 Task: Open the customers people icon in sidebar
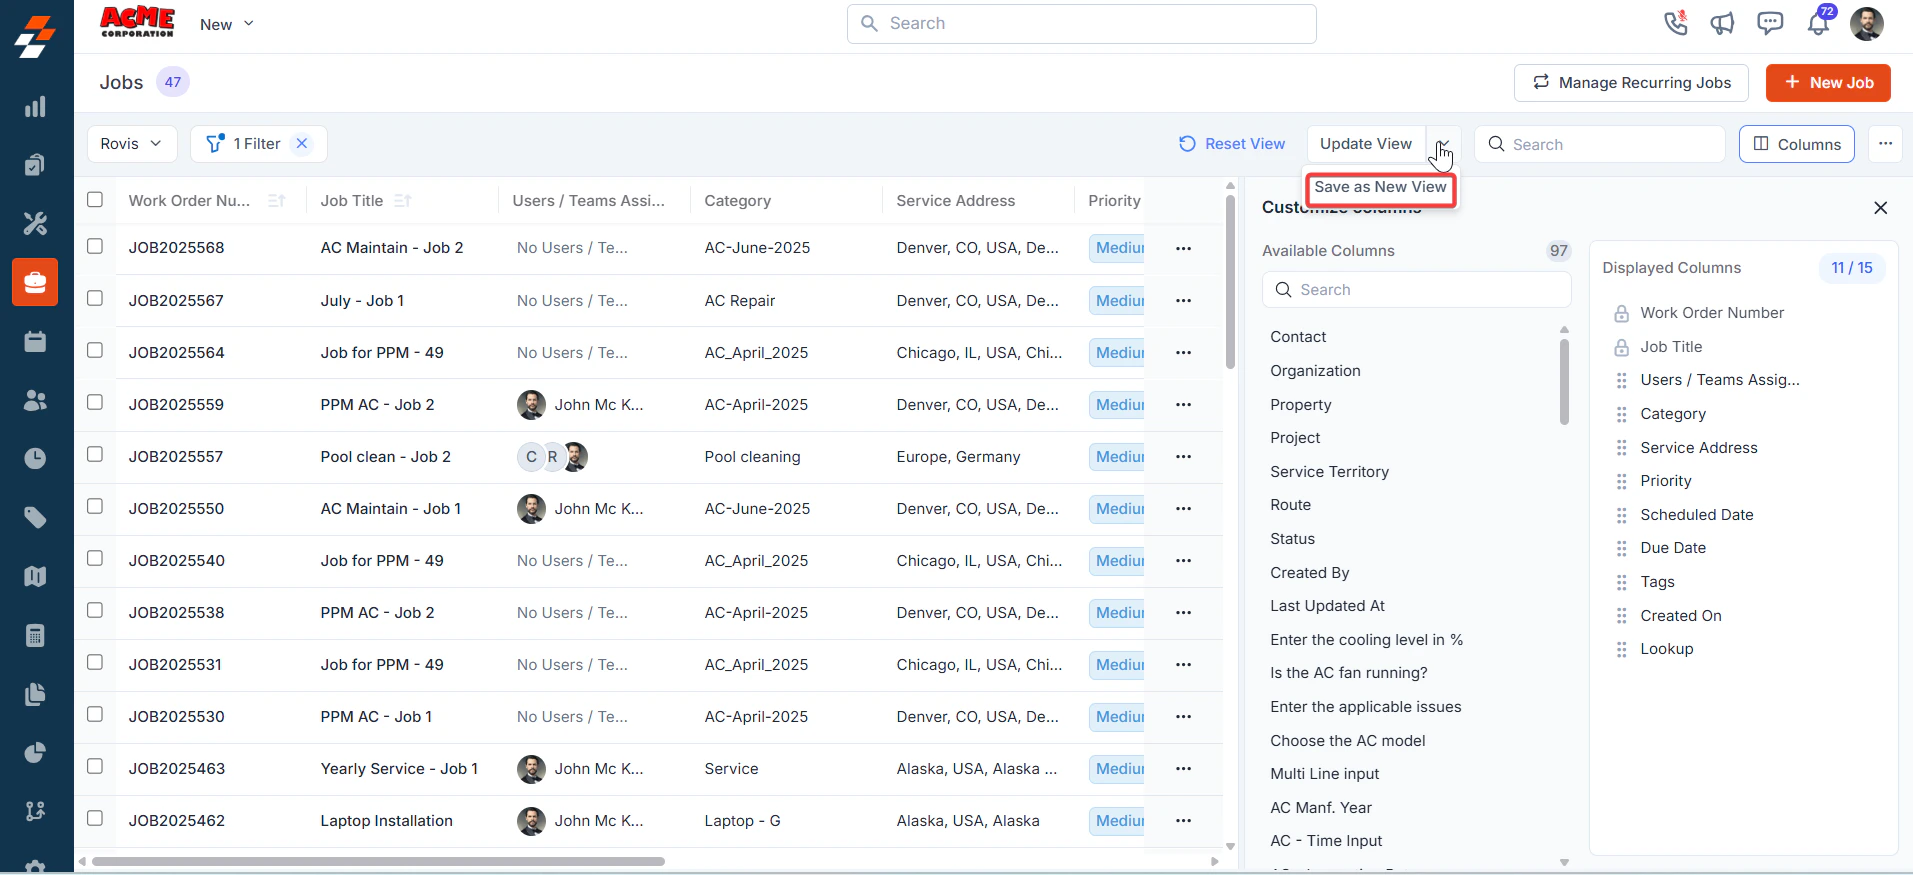tap(35, 400)
